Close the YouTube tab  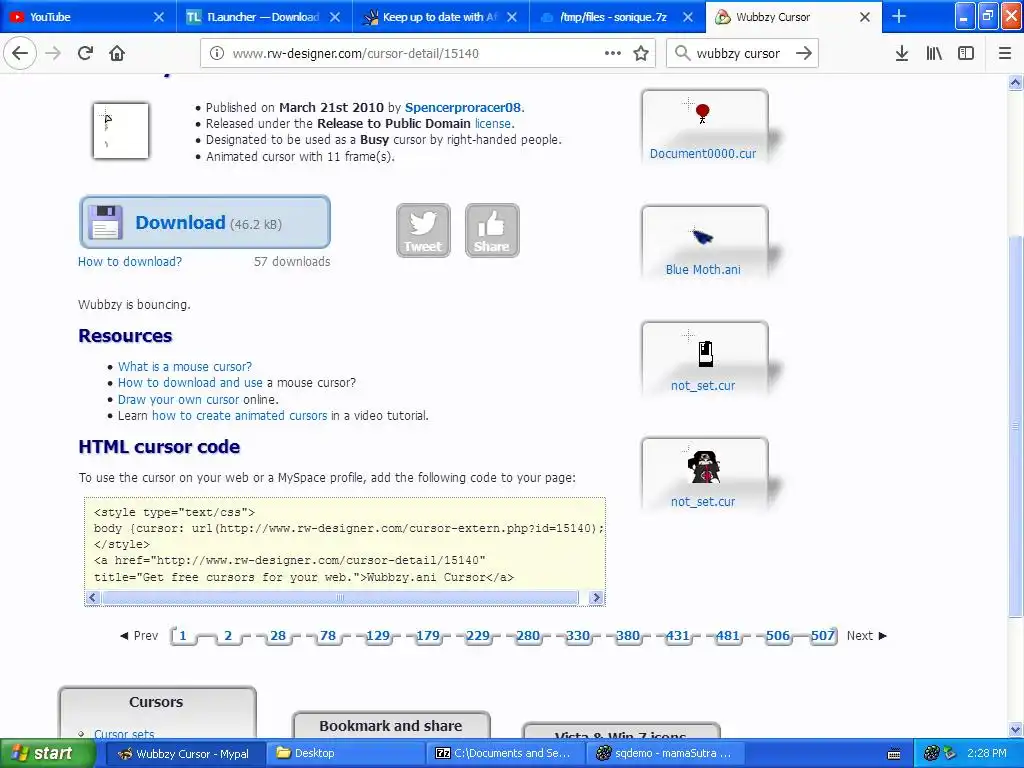click(159, 17)
